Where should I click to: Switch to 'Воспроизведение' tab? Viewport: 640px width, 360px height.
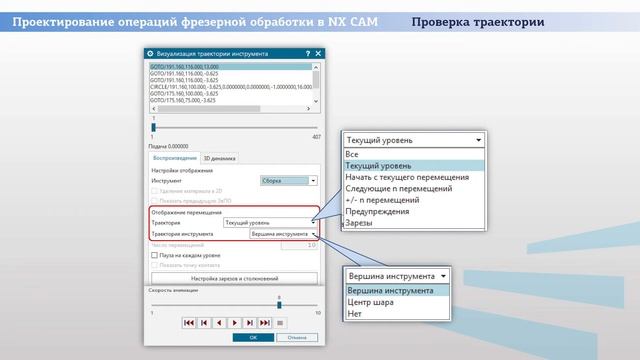click(x=175, y=158)
